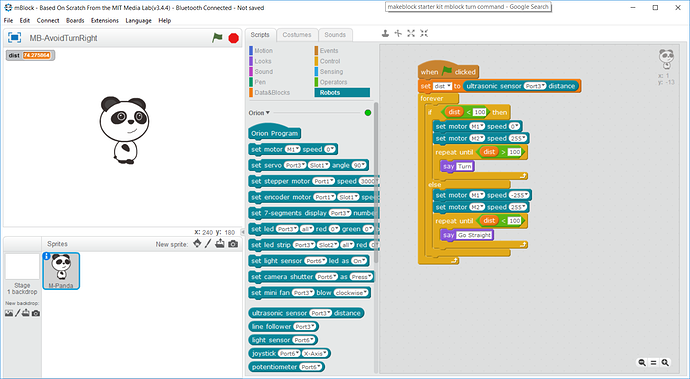Paint a new backdrop
Image resolution: width=690 pixels, height=379 pixels.
coord(18,313)
